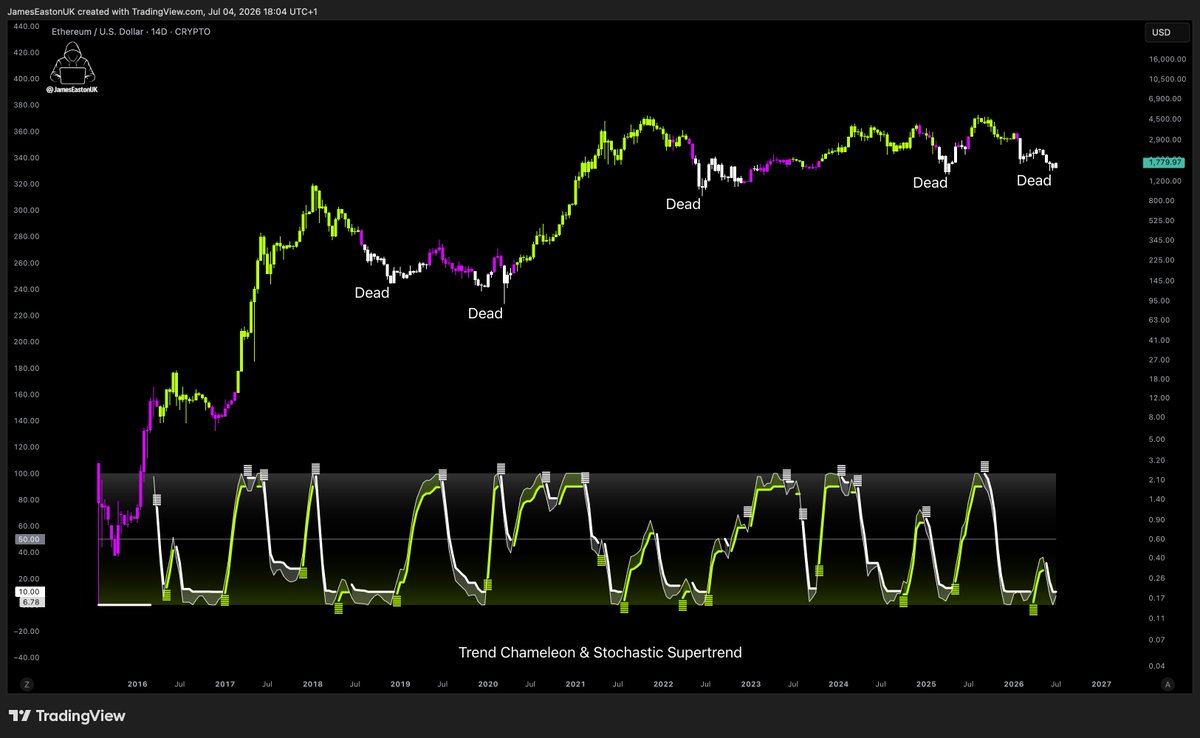Image resolution: width=1200 pixels, height=738 pixels.
Task: Click the Dead label below the 2020 low
Action: (x=485, y=313)
